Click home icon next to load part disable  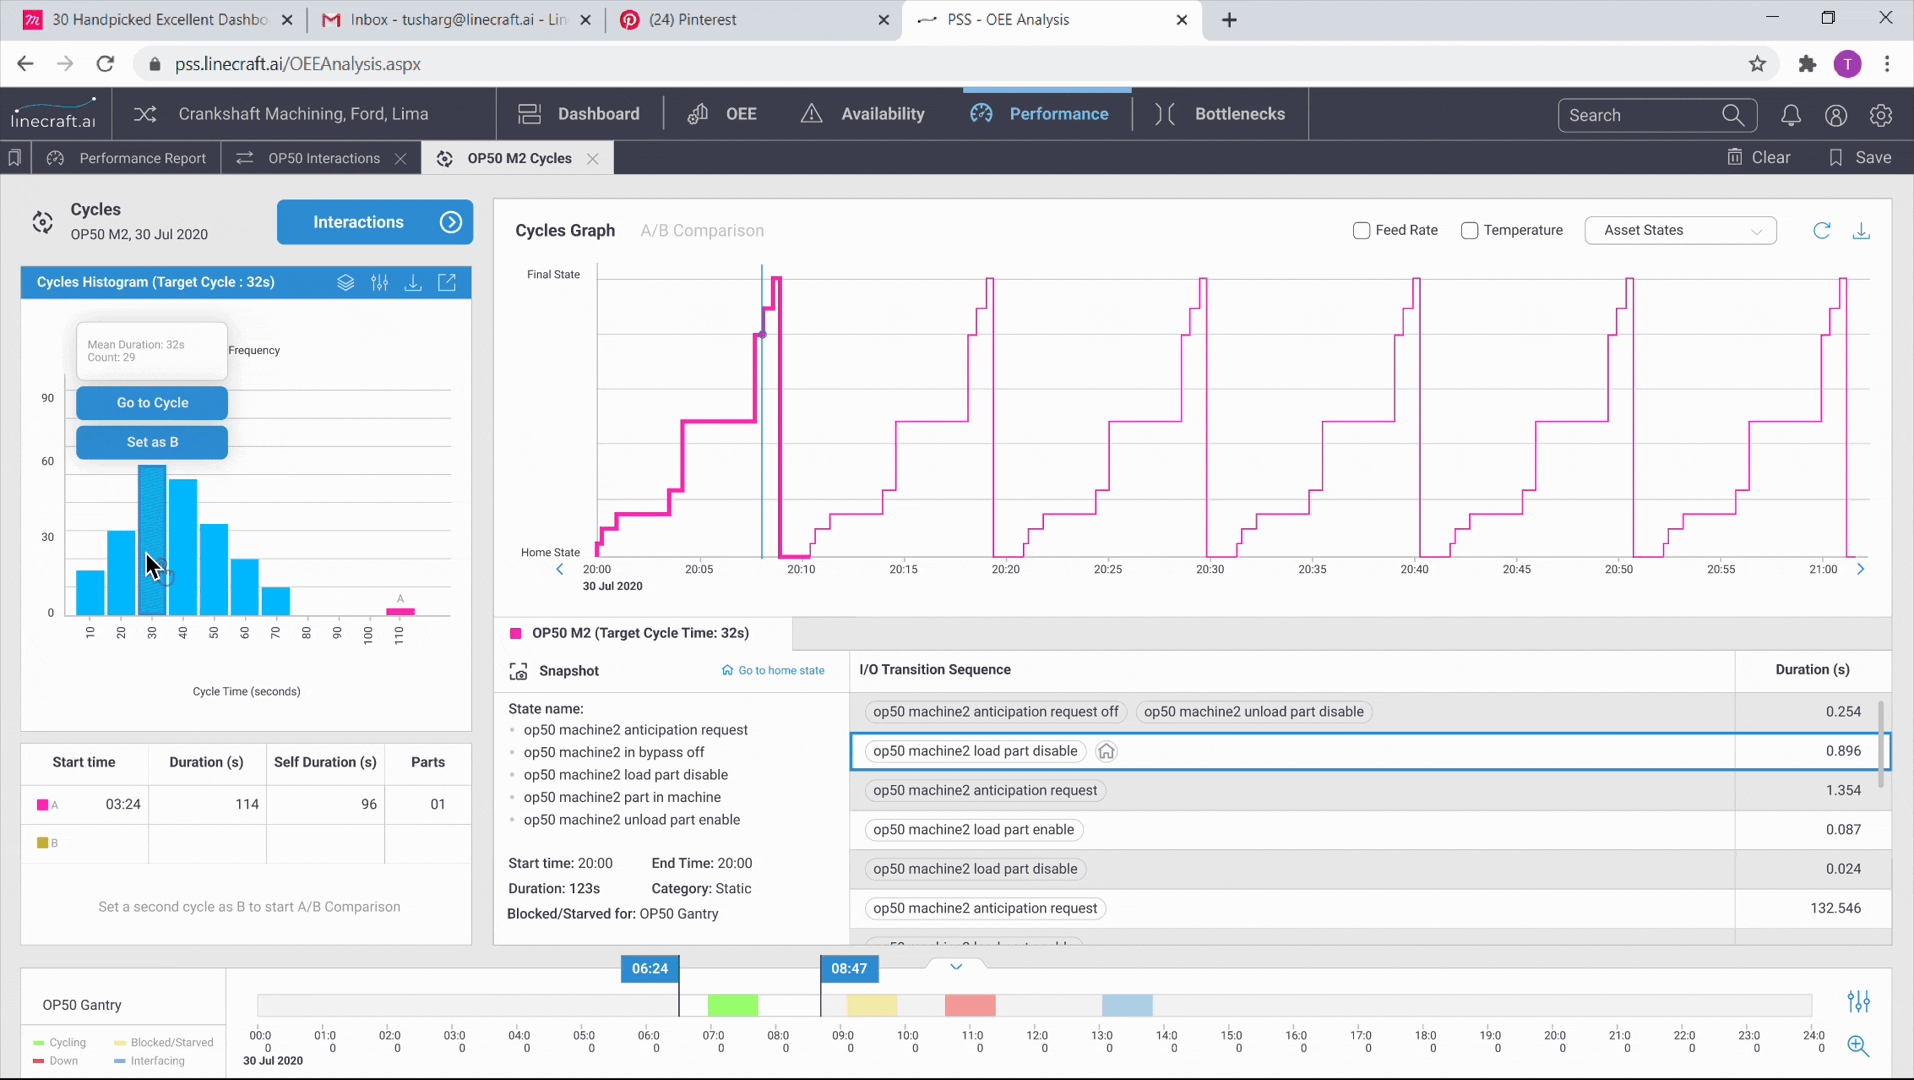[x=1106, y=751]
